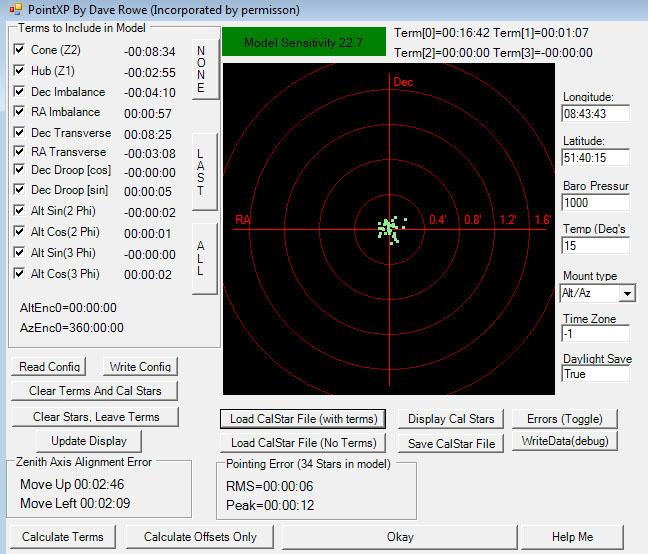Image resolution: width=648 pixels, height=554 pixels.
Task: Click the Temp degrees field
Action: (596, 245)
